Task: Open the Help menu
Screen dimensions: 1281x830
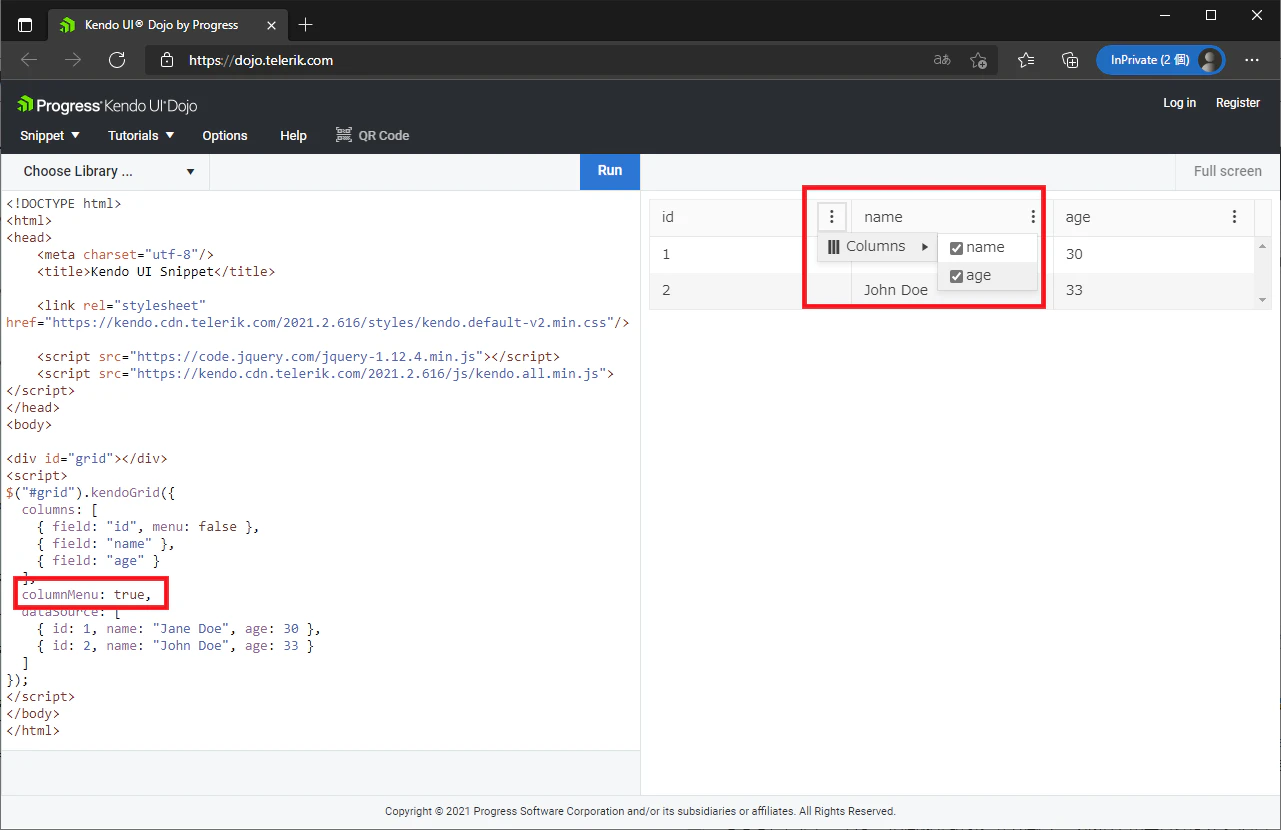Action: pyautogui.click(x=293, y=135)
